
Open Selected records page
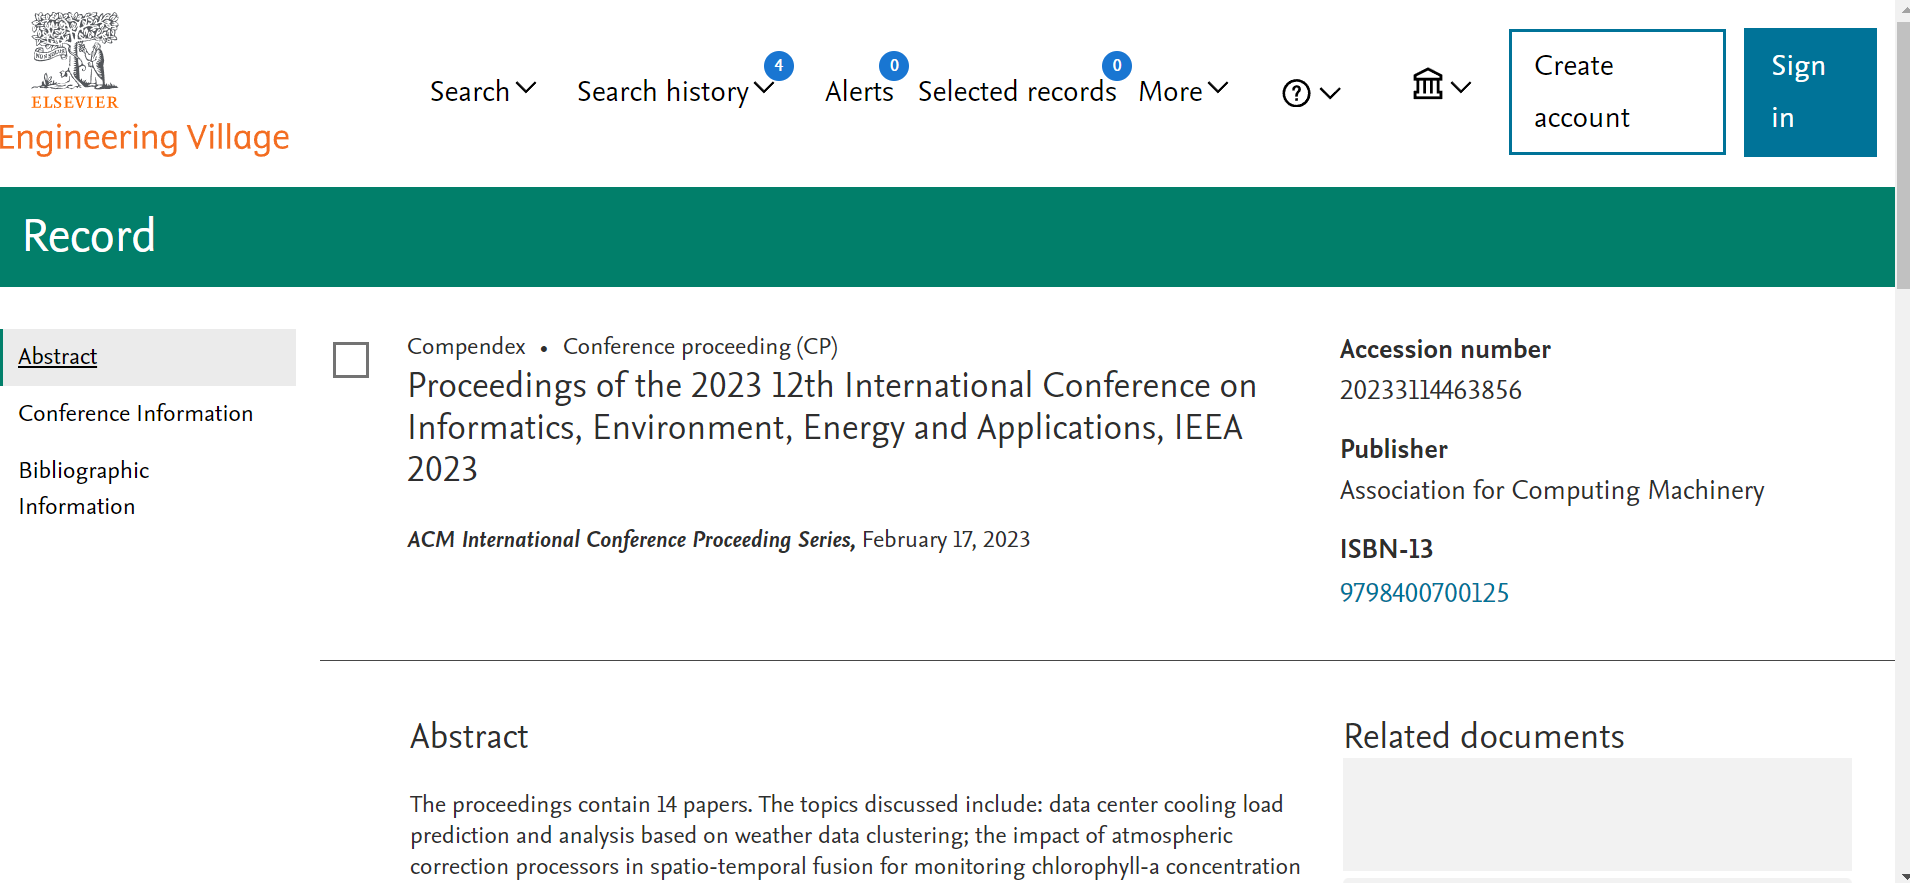pos(1016,91)
